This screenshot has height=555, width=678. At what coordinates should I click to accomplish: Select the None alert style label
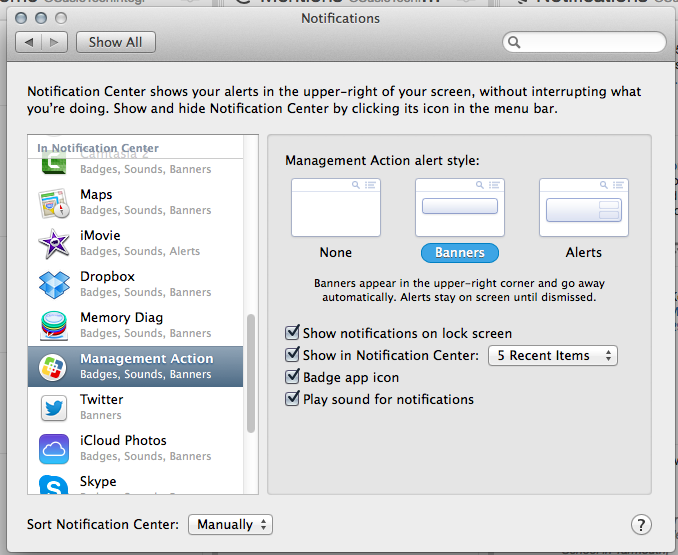tap(336, 252)
